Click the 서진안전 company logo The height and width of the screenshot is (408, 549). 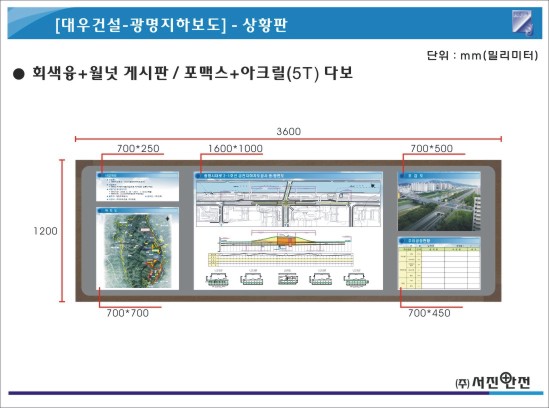493,381
